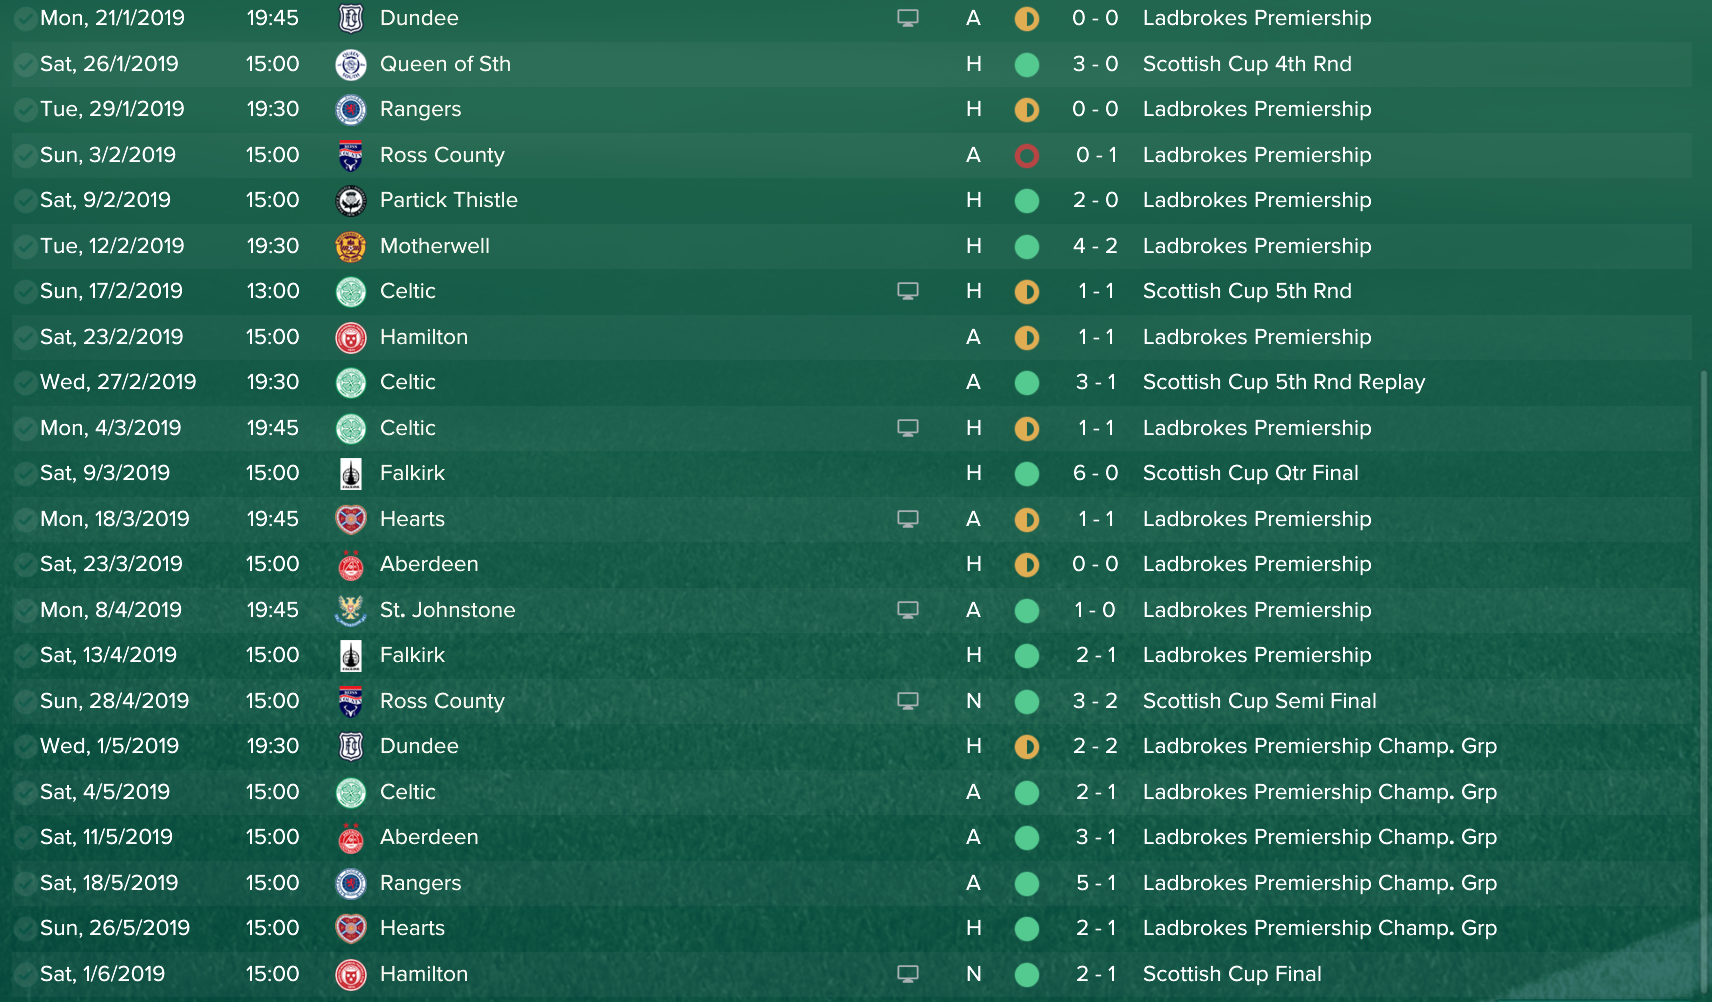Screen dimensions: 1712x1002
Task: Open Scottish Cup Semi Final competition link
Action: [1259, 701]
